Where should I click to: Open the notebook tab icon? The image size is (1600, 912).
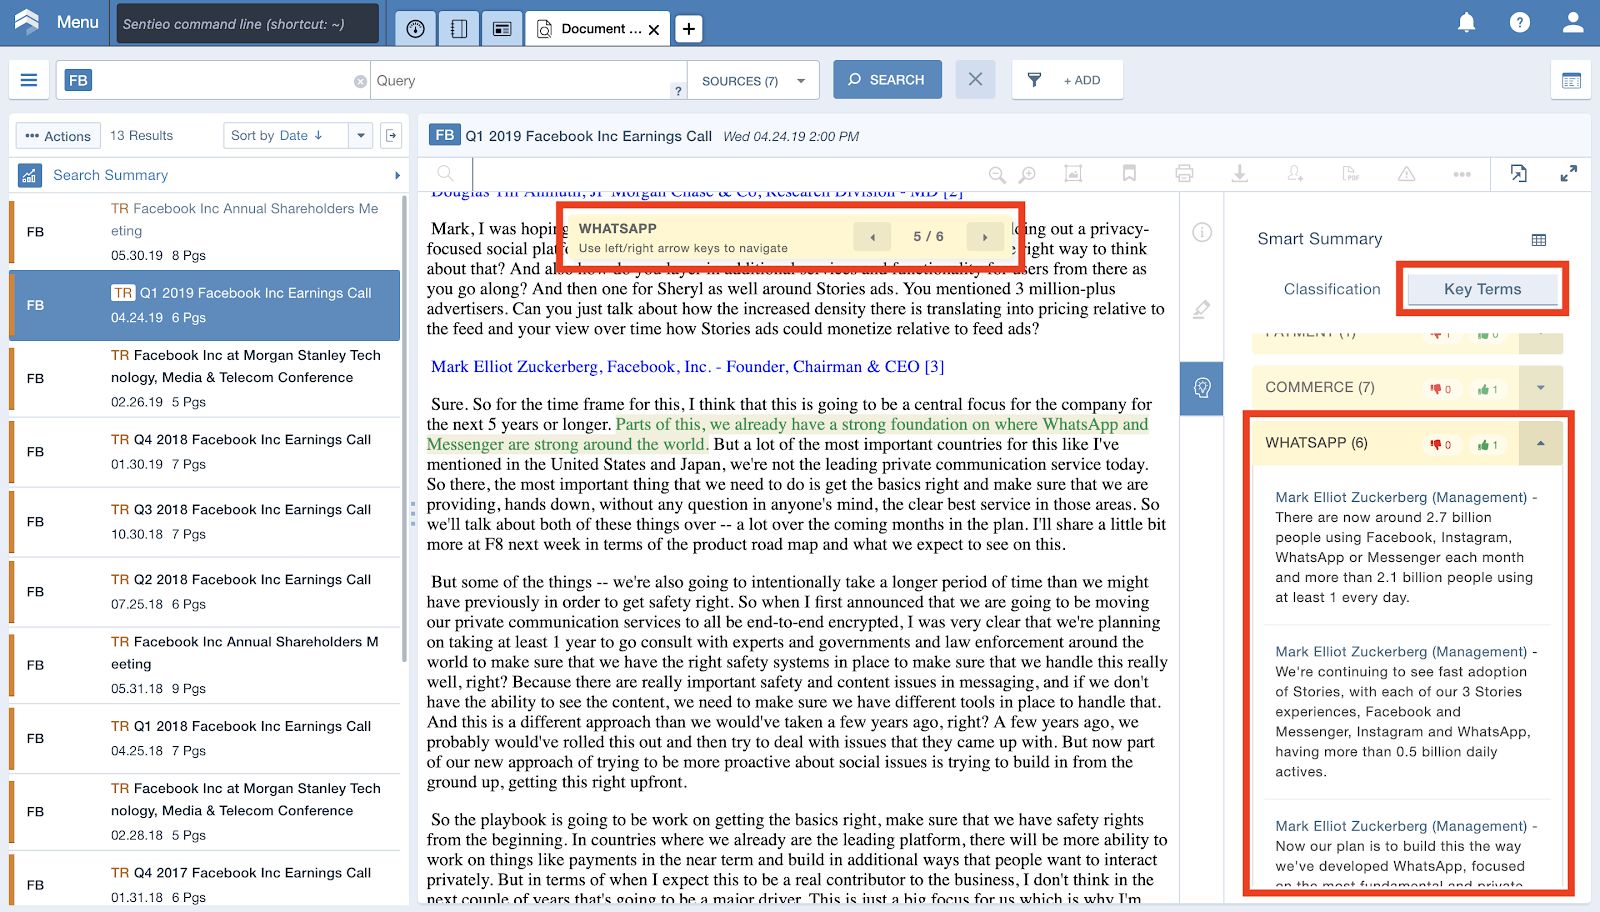tap(459, 29)
